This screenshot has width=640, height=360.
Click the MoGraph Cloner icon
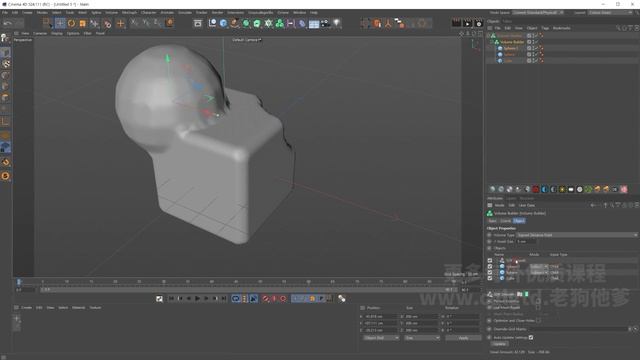coord(268,23)
